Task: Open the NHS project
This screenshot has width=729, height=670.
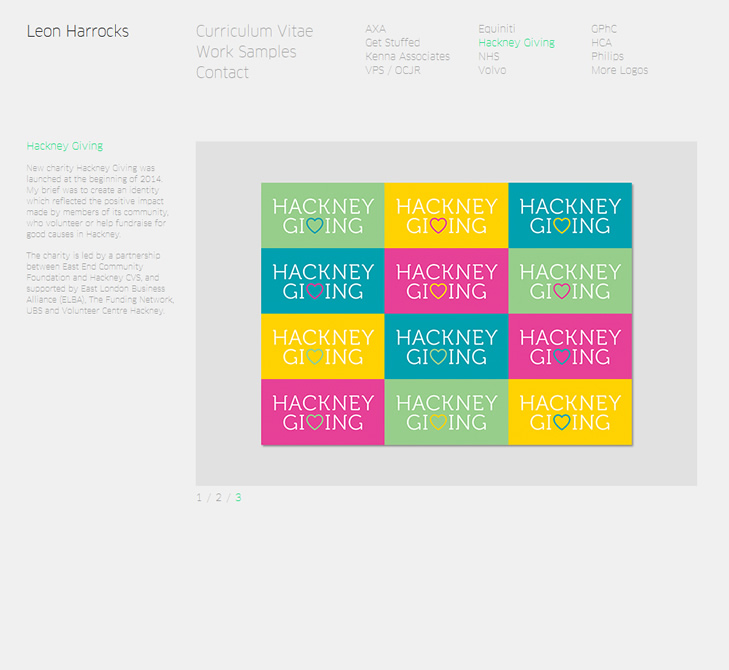Action: (x=489, y=56)
